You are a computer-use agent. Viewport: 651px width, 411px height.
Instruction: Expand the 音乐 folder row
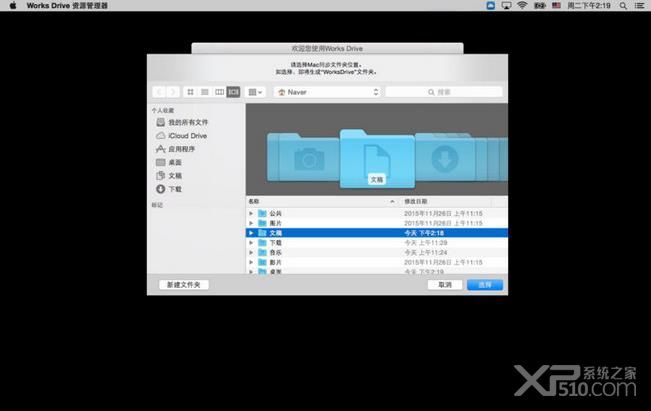(x=251, y=252)
